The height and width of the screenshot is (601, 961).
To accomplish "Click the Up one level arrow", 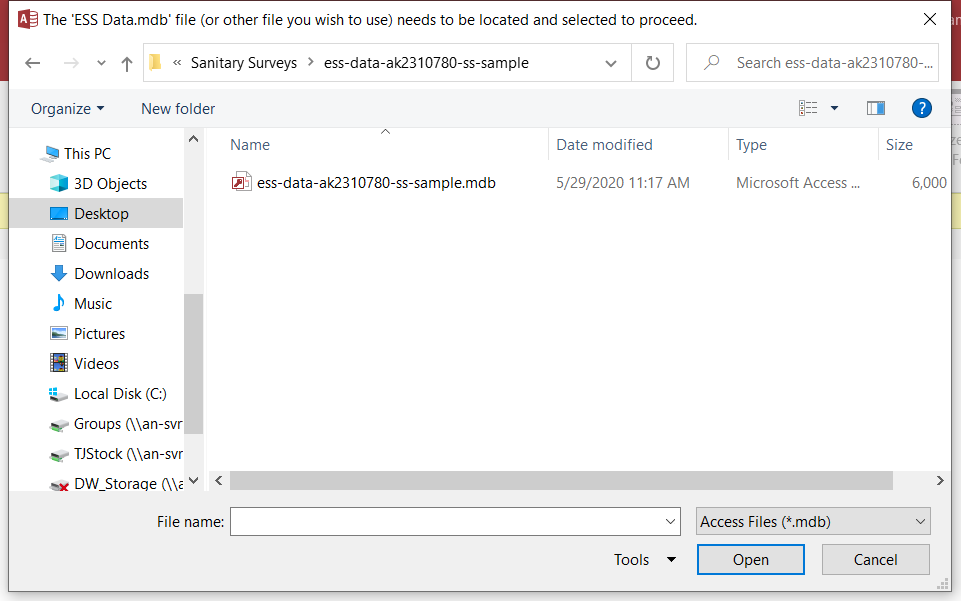I will pos(127,63).
